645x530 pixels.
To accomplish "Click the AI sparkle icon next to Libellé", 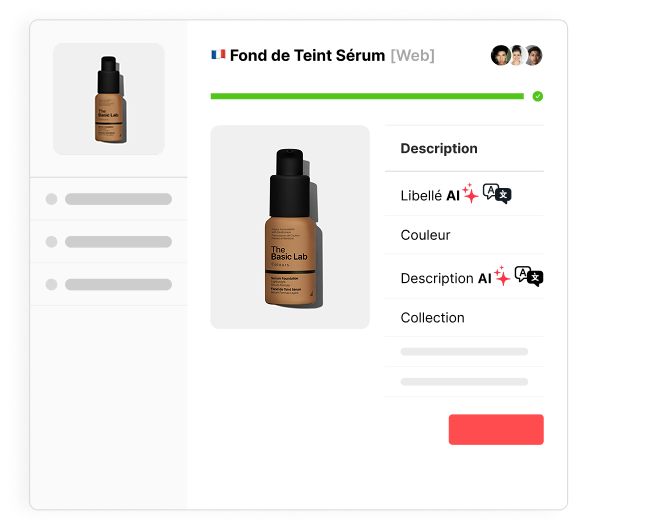I will click(470, 193).
